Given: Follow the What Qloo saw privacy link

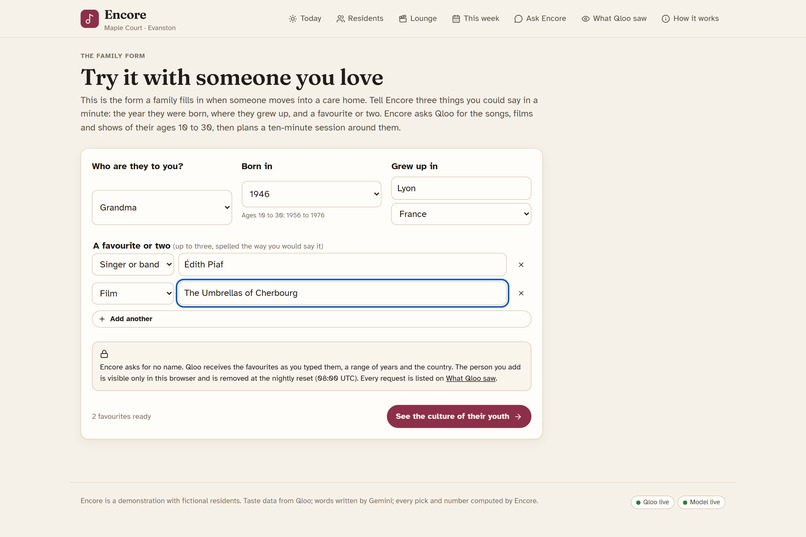Looking at the screenshot, I should 470,378.
